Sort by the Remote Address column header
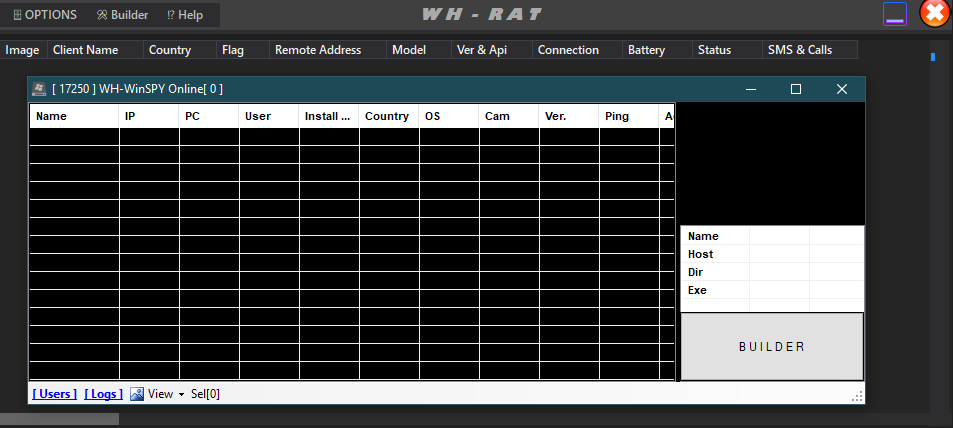Viewport: 953px width, 428px height. pyautogui.click(x=317, y=50)
